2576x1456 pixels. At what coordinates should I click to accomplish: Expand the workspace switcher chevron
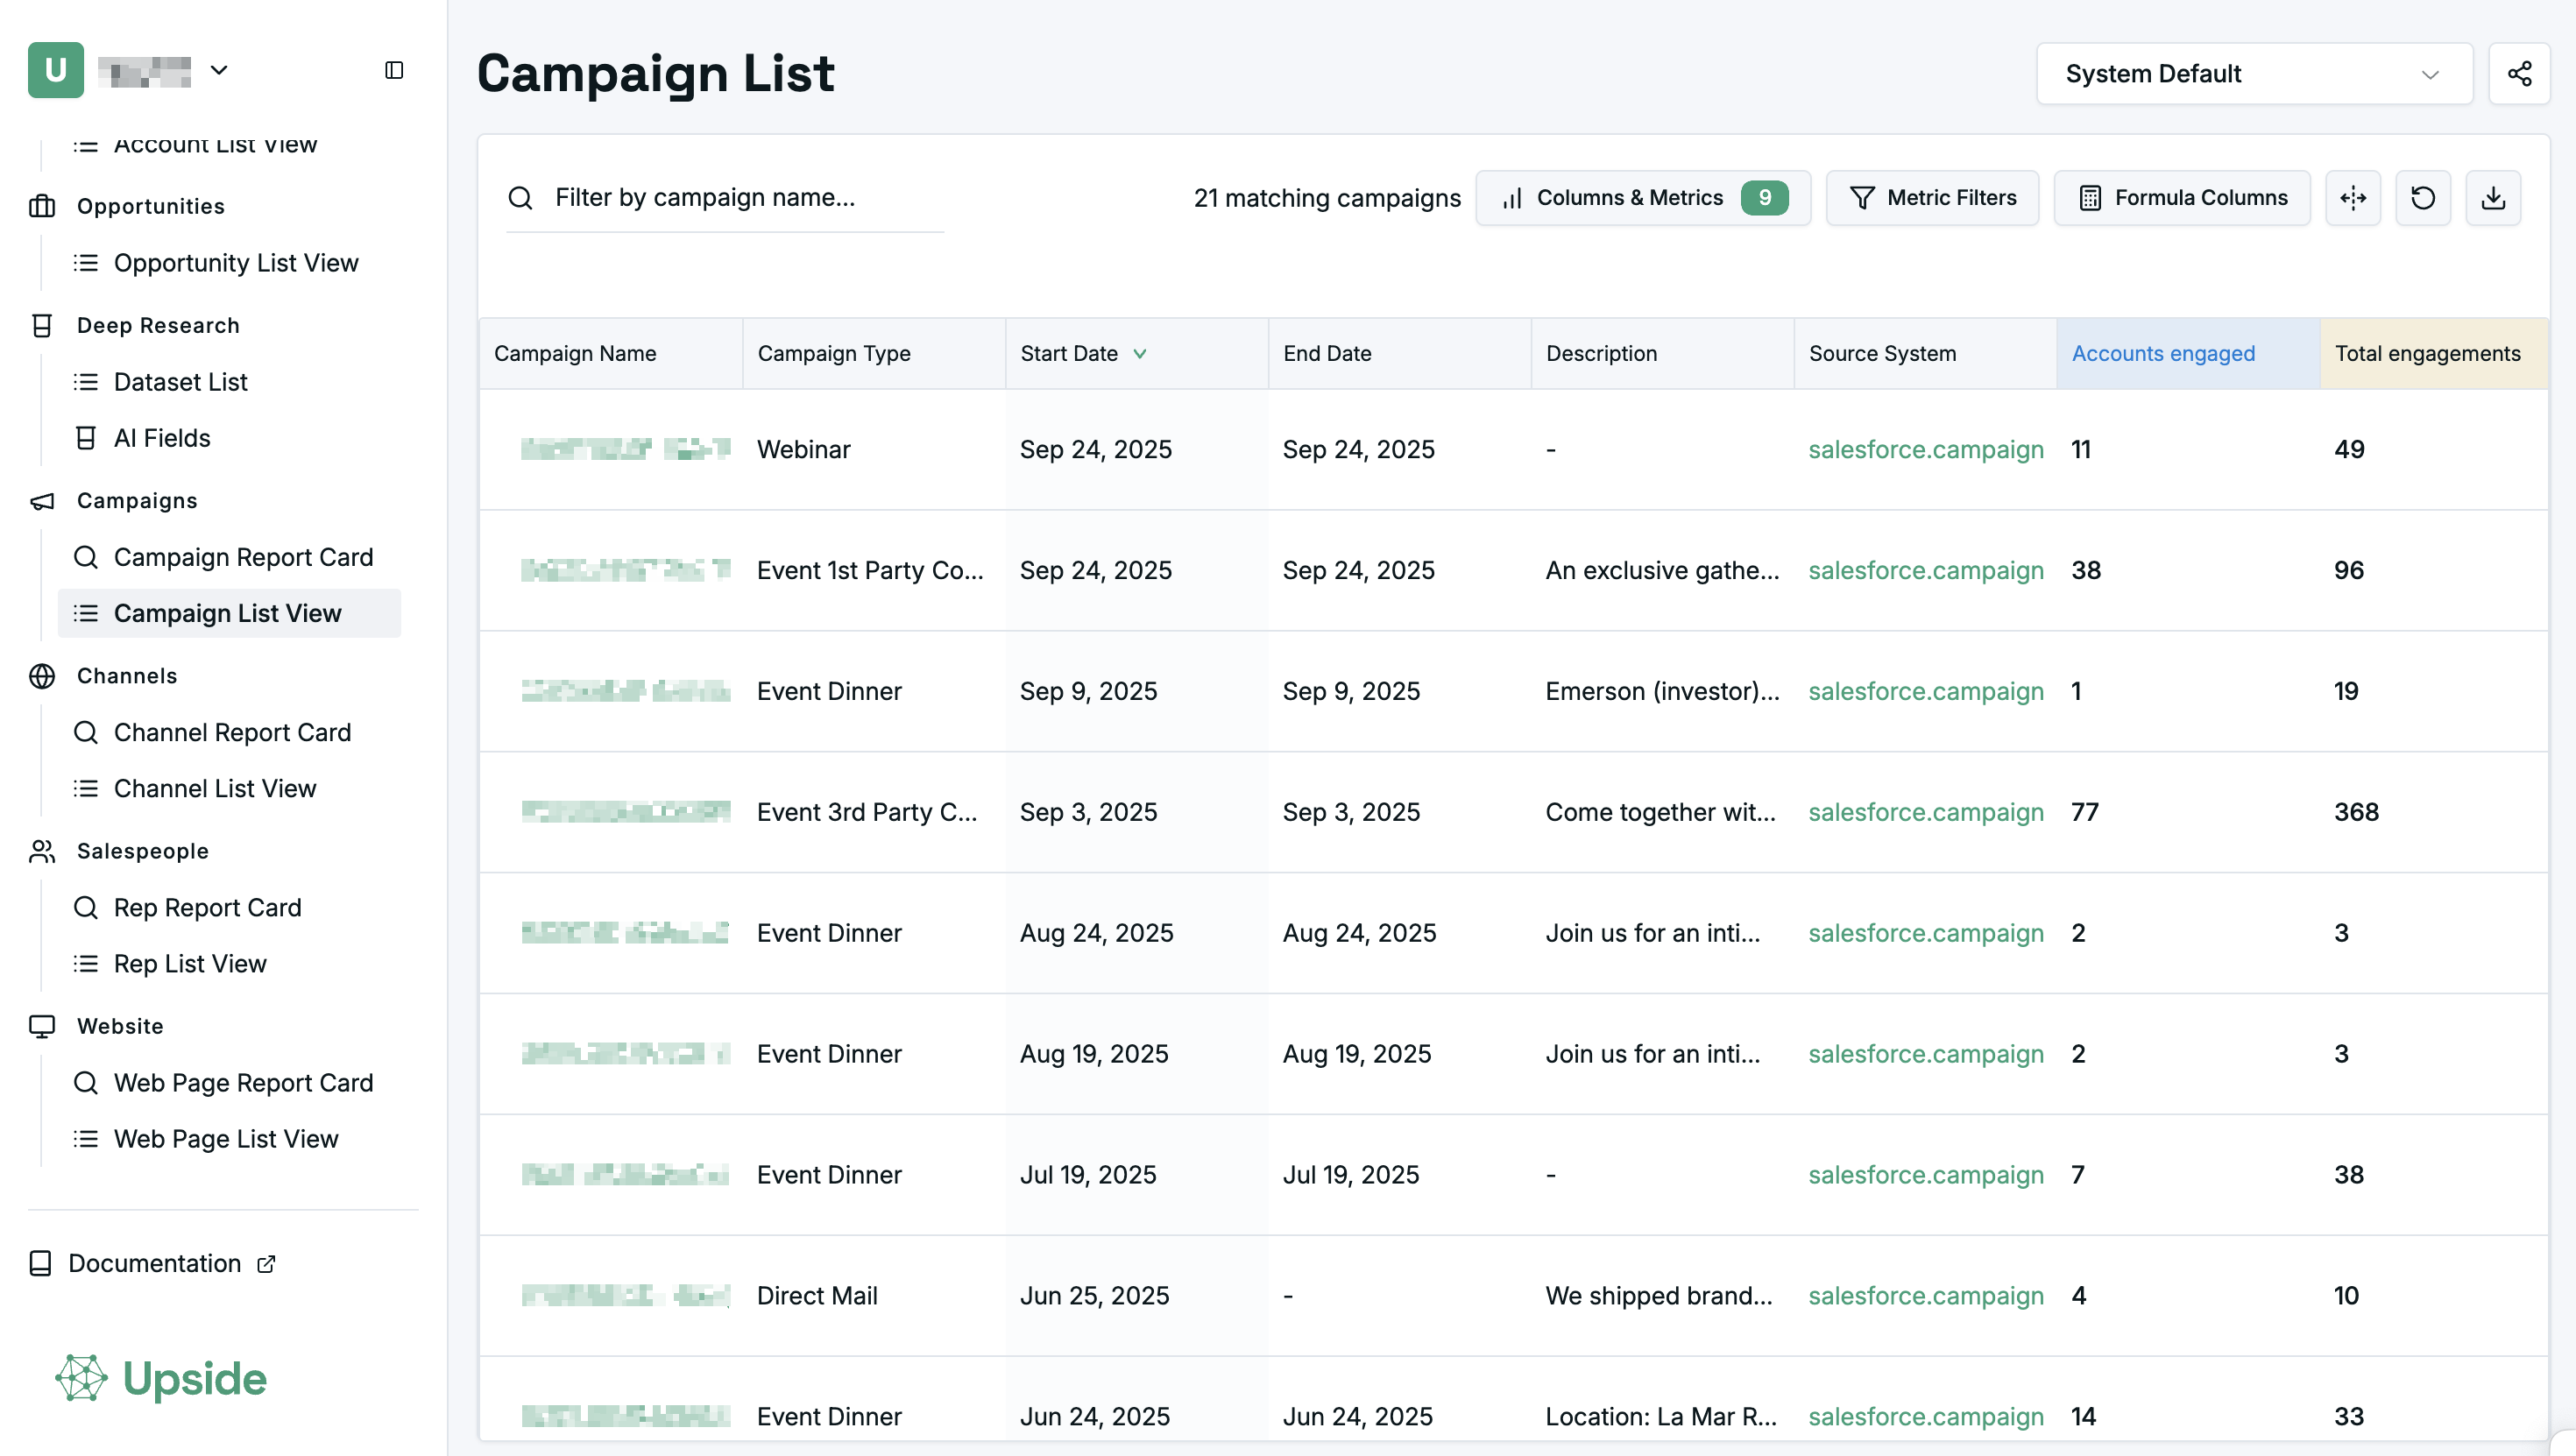point(219,70)
